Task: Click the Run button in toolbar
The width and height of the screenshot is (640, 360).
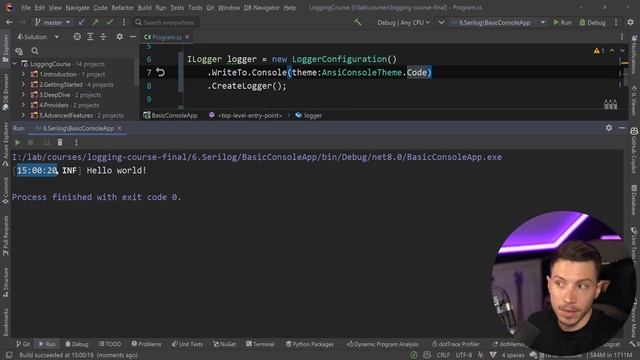Action: 562,22
